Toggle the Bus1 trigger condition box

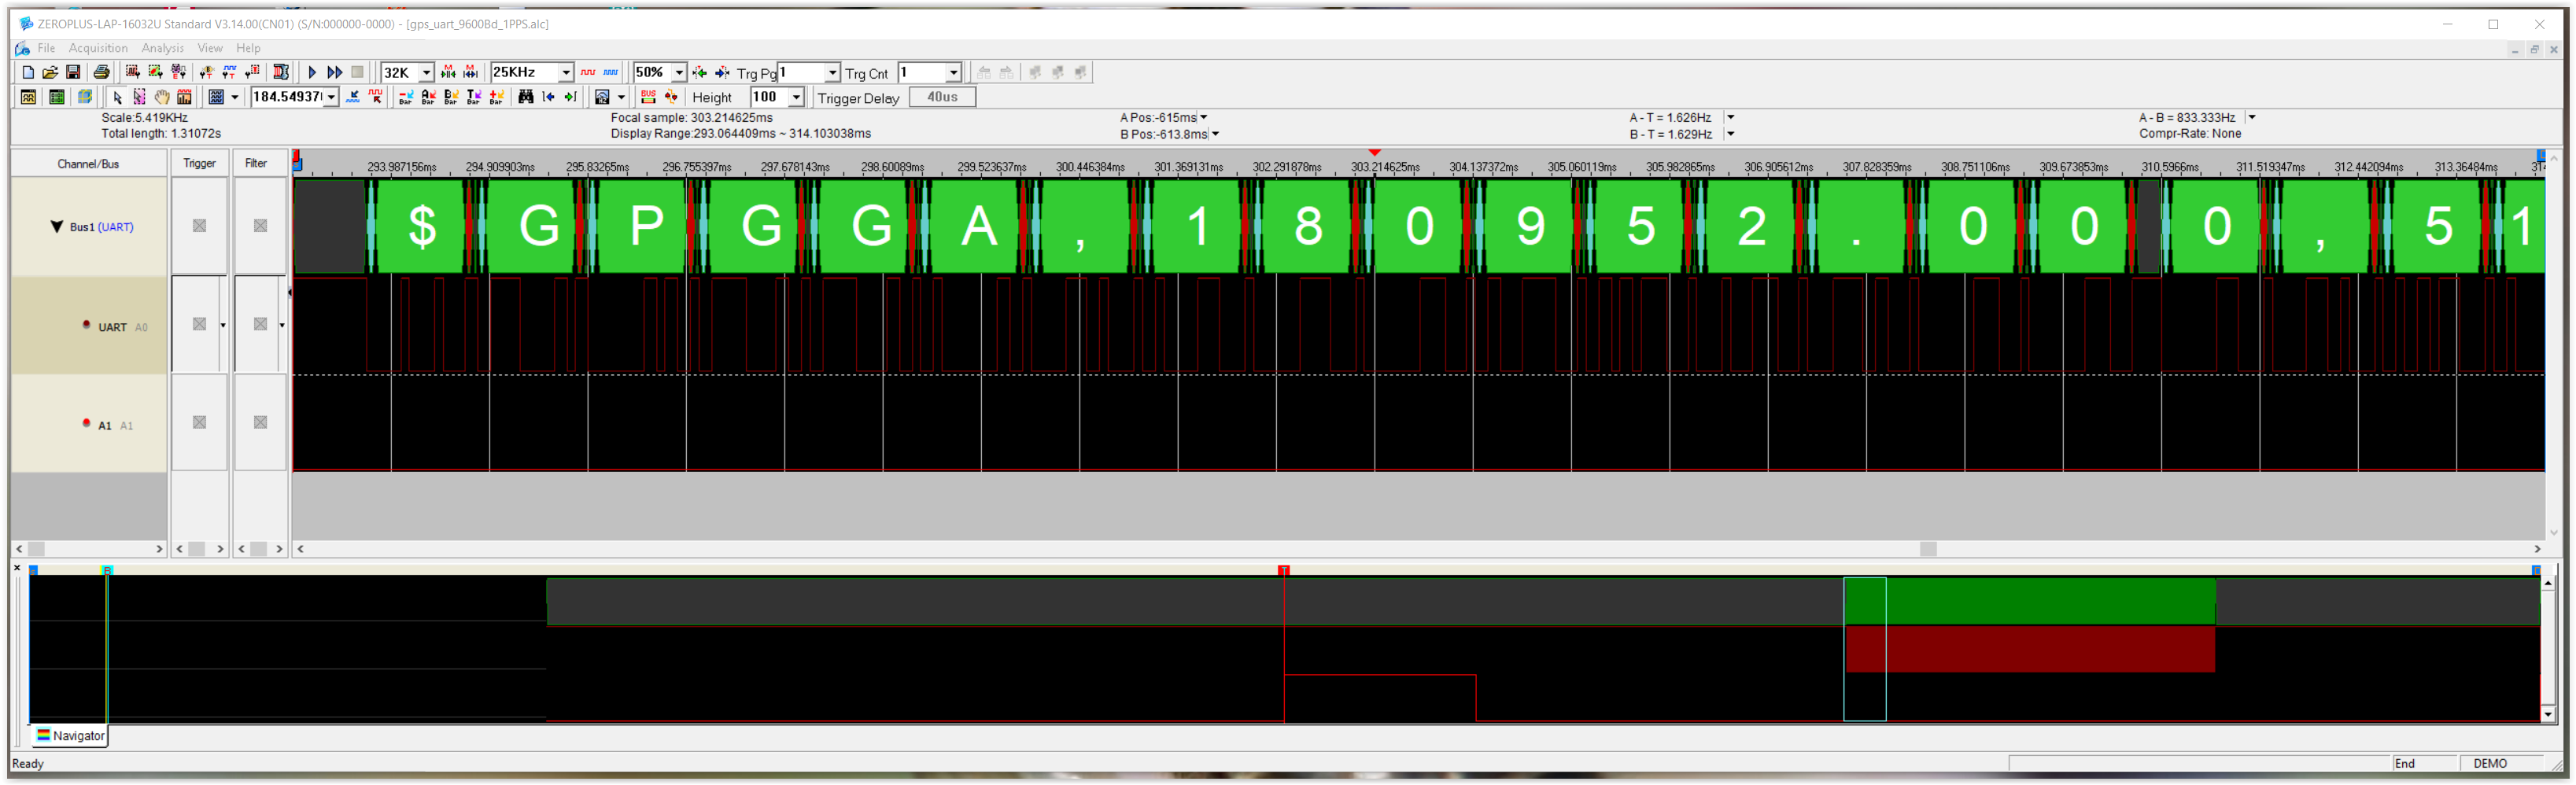coord(200,226)
